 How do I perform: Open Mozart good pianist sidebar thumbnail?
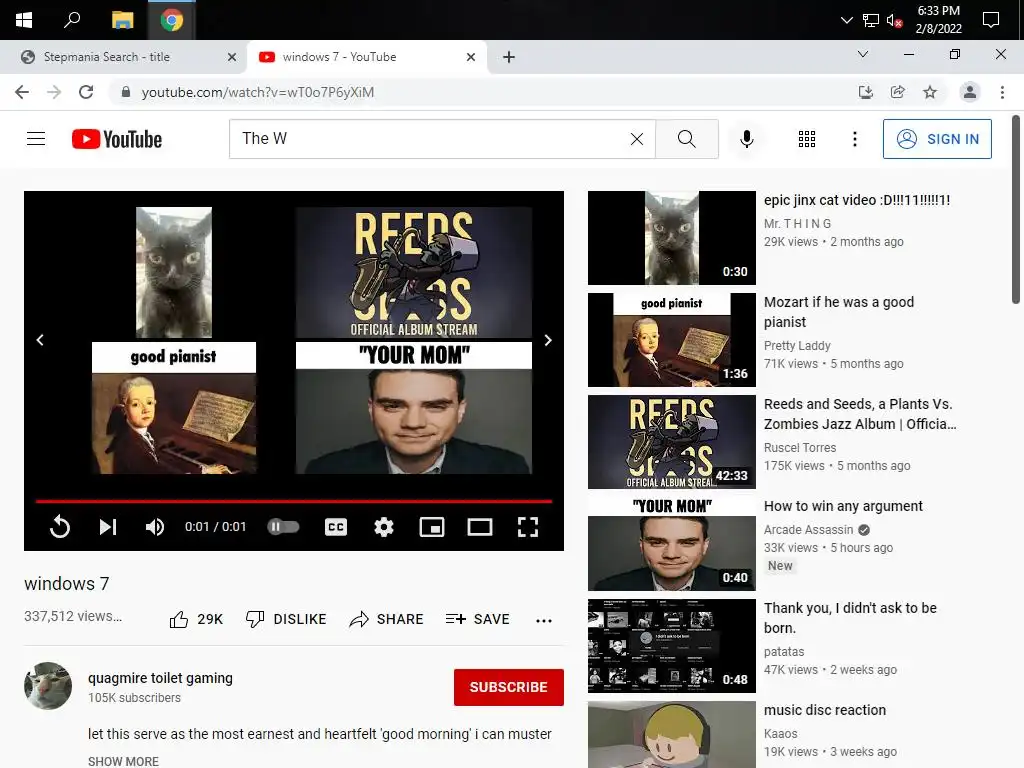671,340
